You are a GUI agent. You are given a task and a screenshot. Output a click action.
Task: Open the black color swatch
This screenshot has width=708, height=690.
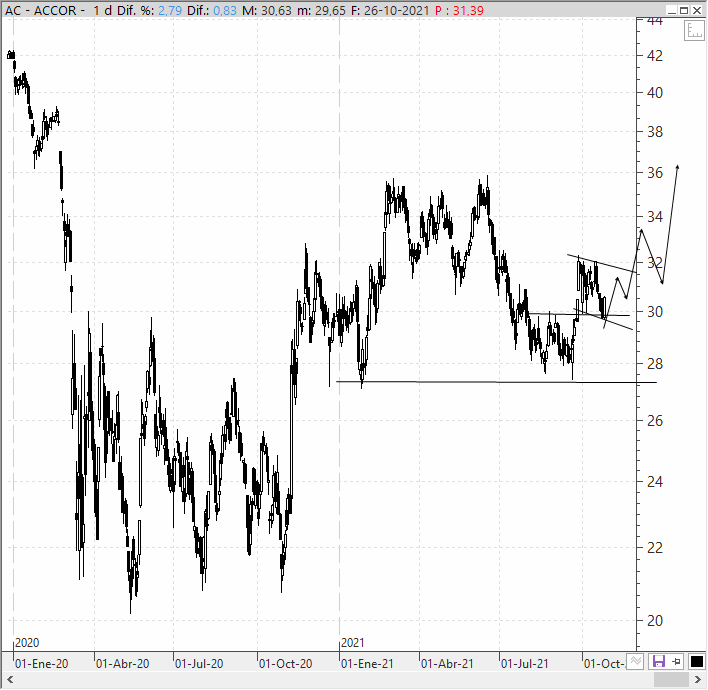coord(697,662)
